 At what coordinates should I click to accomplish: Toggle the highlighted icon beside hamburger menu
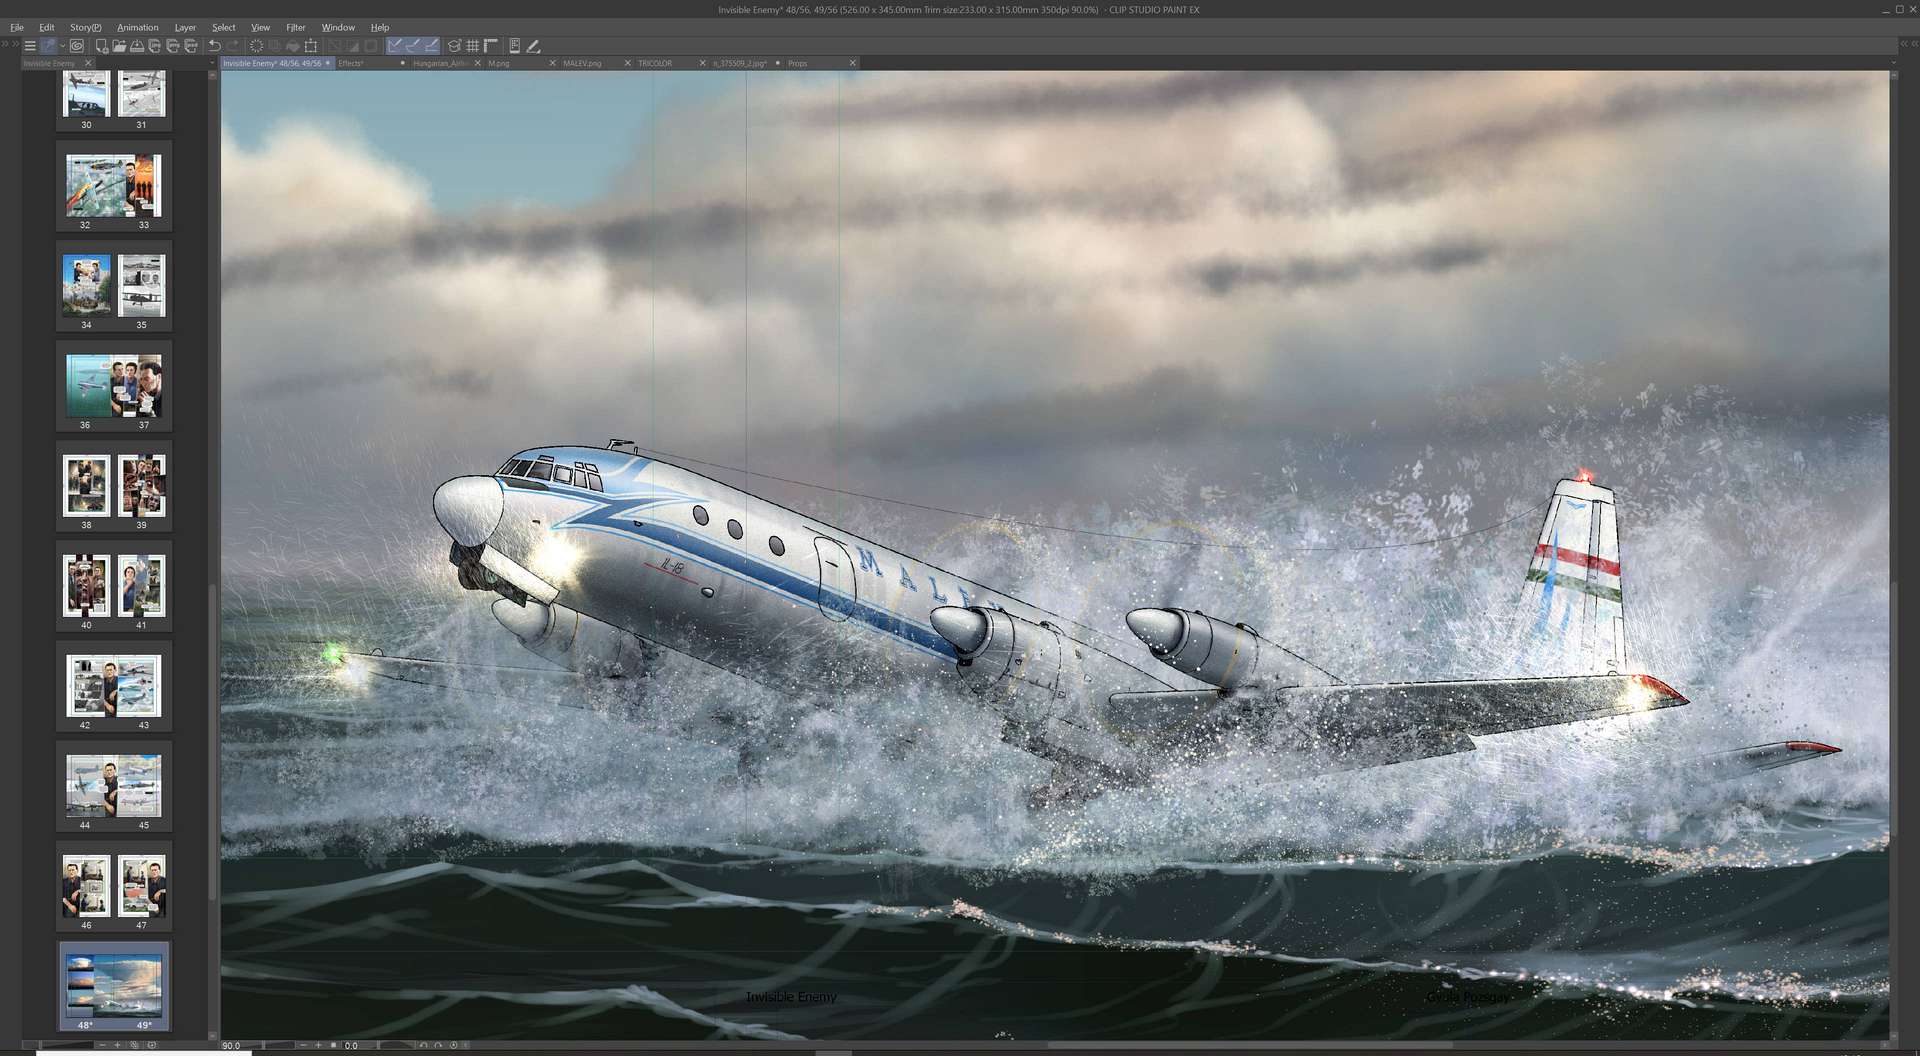[x=48, y=46]
